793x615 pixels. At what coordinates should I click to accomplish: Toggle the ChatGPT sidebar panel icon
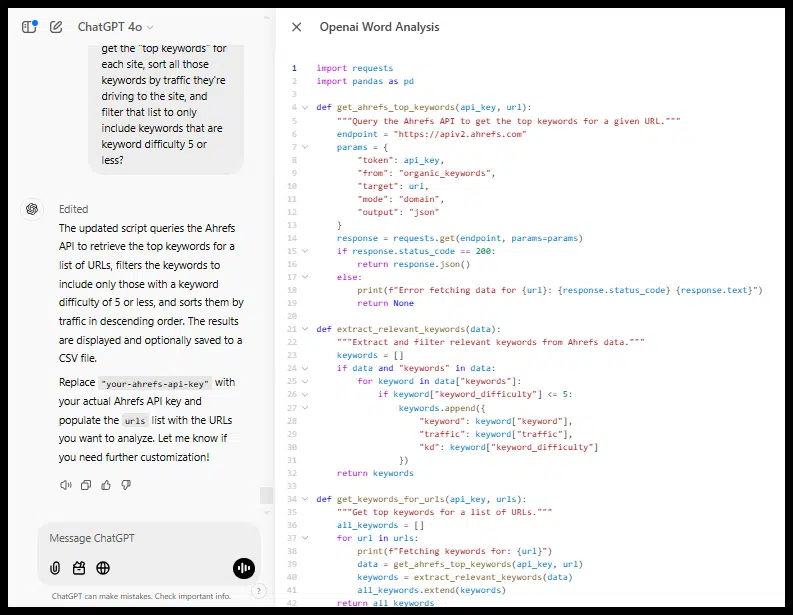[30, 27]
